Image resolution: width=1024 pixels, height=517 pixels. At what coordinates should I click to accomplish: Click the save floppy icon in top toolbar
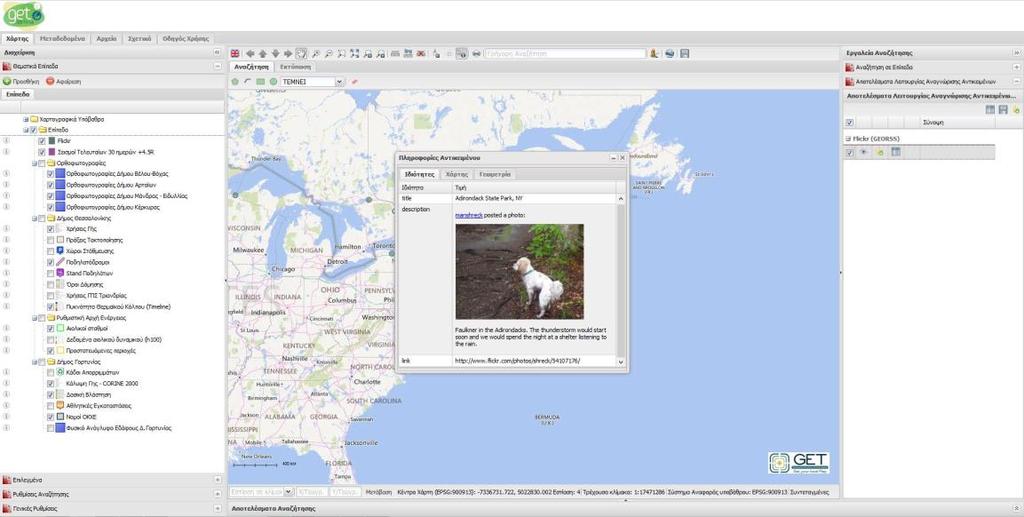pyautogui.click(x=684, y=54)
